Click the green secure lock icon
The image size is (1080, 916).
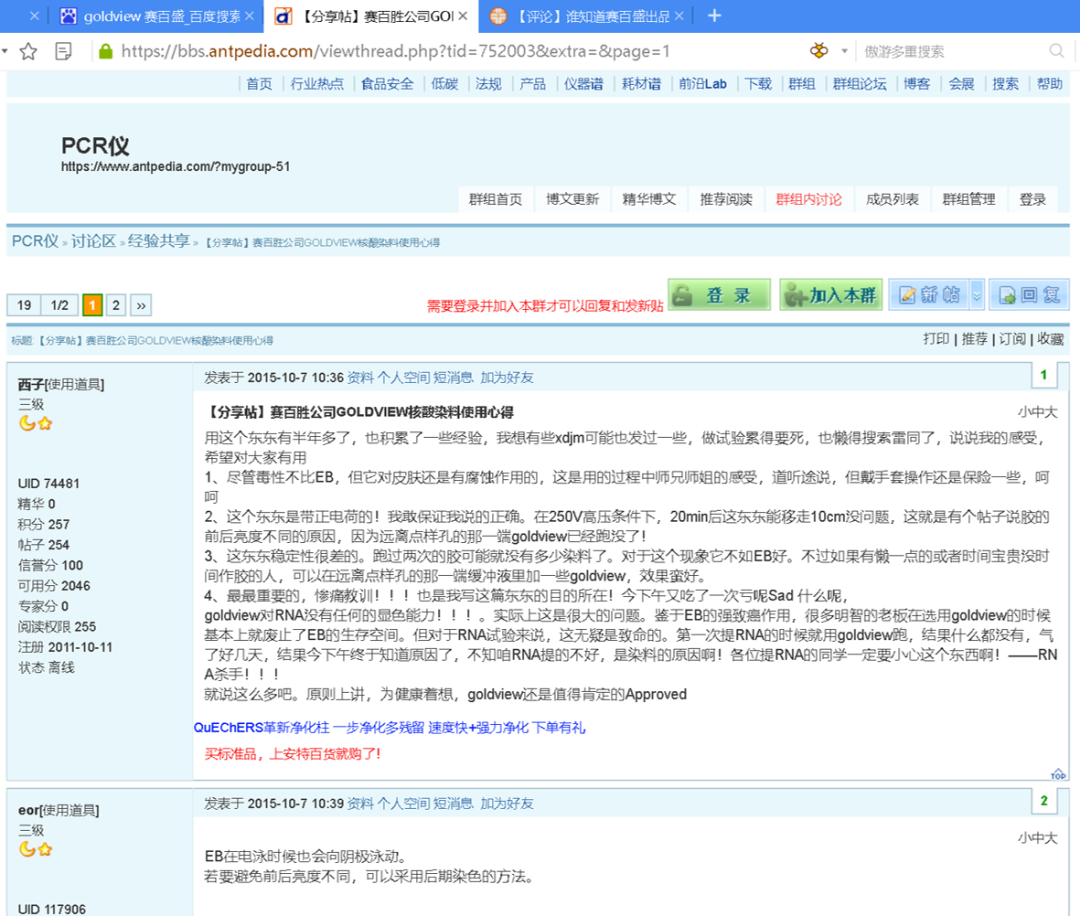click(105, 51)
